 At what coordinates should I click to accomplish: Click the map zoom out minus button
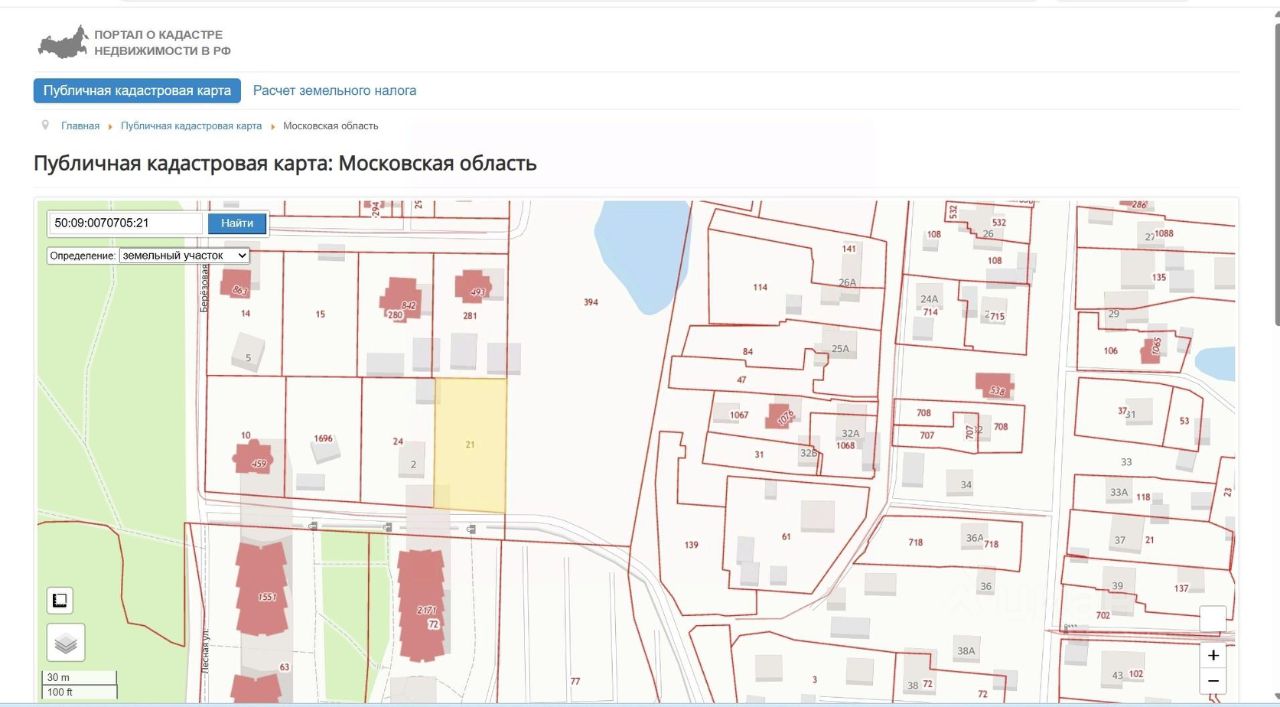(x=1213, y=682)
